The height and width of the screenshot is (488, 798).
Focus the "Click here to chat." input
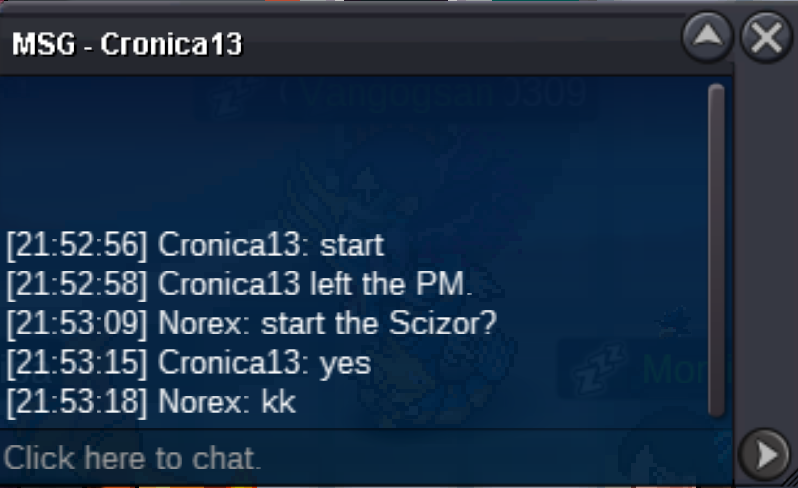tap(366, 458)
